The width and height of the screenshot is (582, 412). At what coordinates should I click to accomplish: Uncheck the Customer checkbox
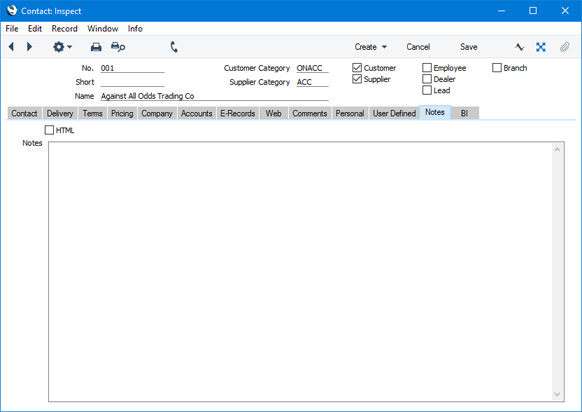357,68
